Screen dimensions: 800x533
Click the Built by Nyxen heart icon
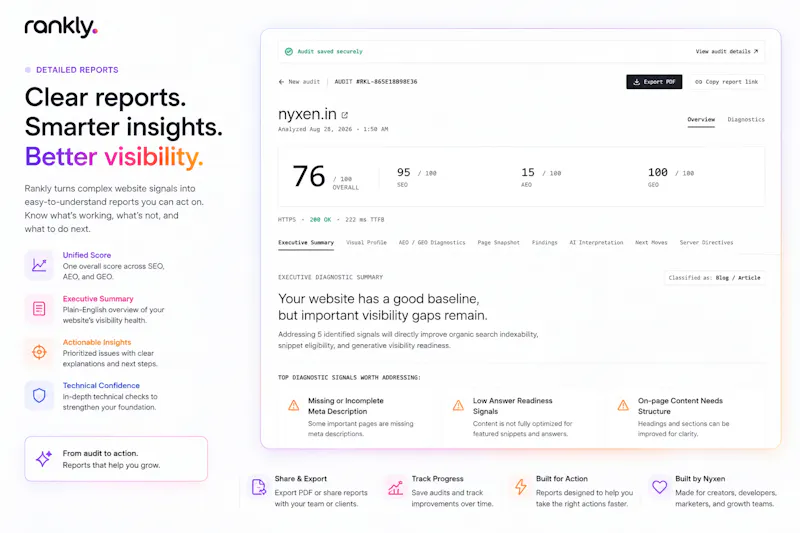(660, 487)
